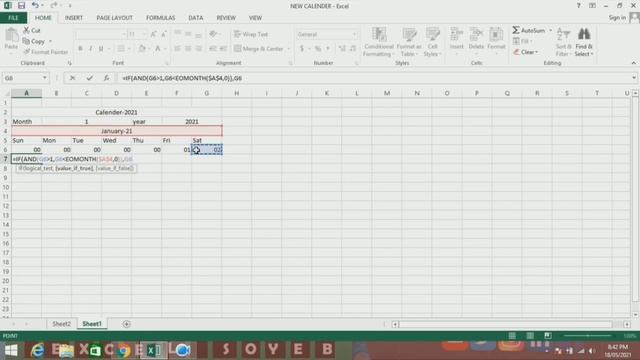Add a new sheet with plus icon
This screenshot has width=640, height=360.
click(127, 324)
